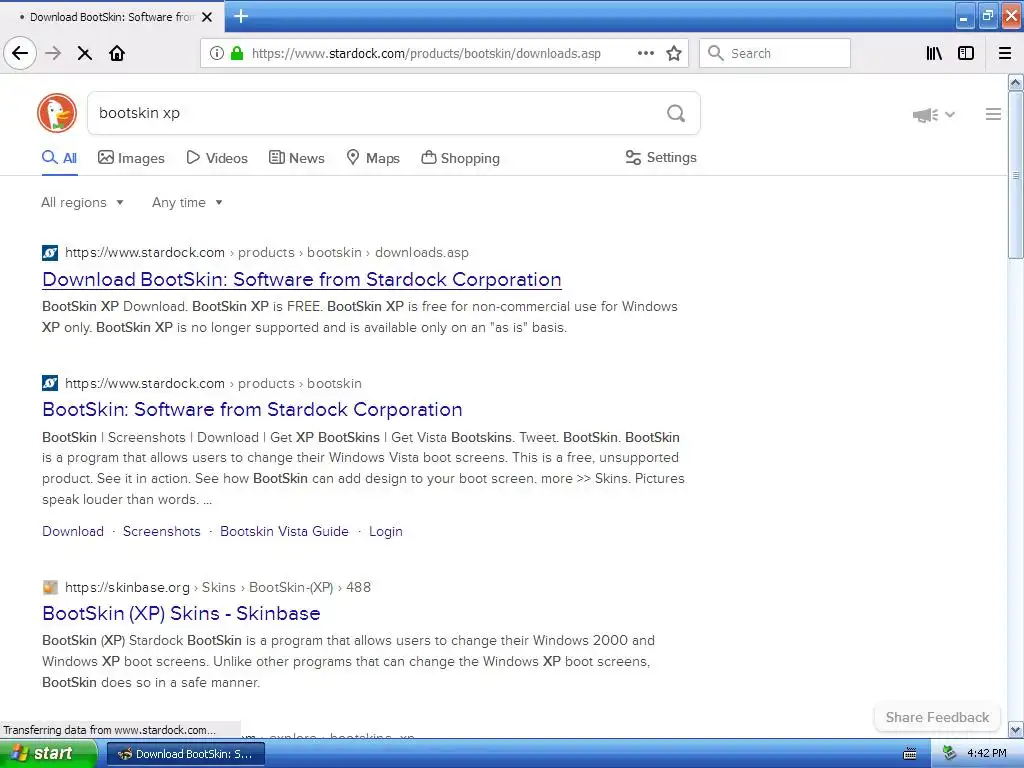
Task: Bookmark this page with the star icon
Action: click(x=674, y=53)
